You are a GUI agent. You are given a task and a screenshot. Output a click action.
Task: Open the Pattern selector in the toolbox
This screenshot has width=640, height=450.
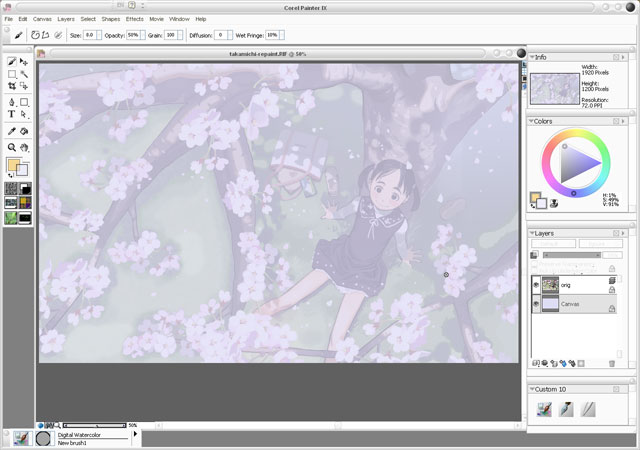(11, 203)
